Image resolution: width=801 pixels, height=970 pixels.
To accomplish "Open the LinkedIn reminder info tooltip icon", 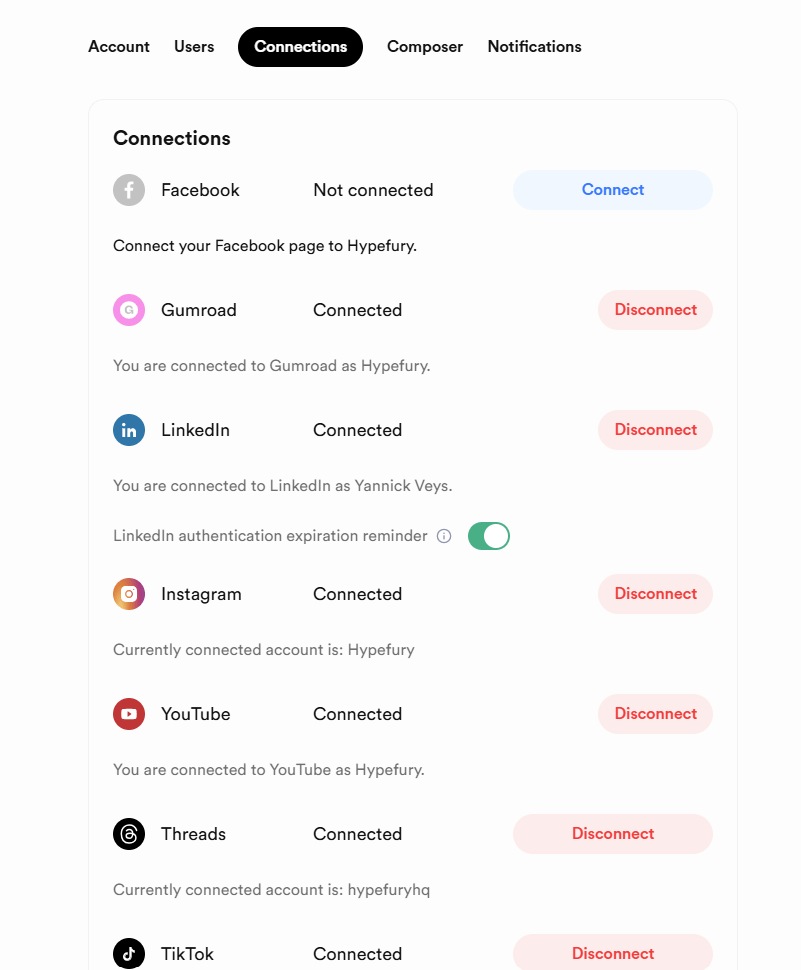I will 444,536.
